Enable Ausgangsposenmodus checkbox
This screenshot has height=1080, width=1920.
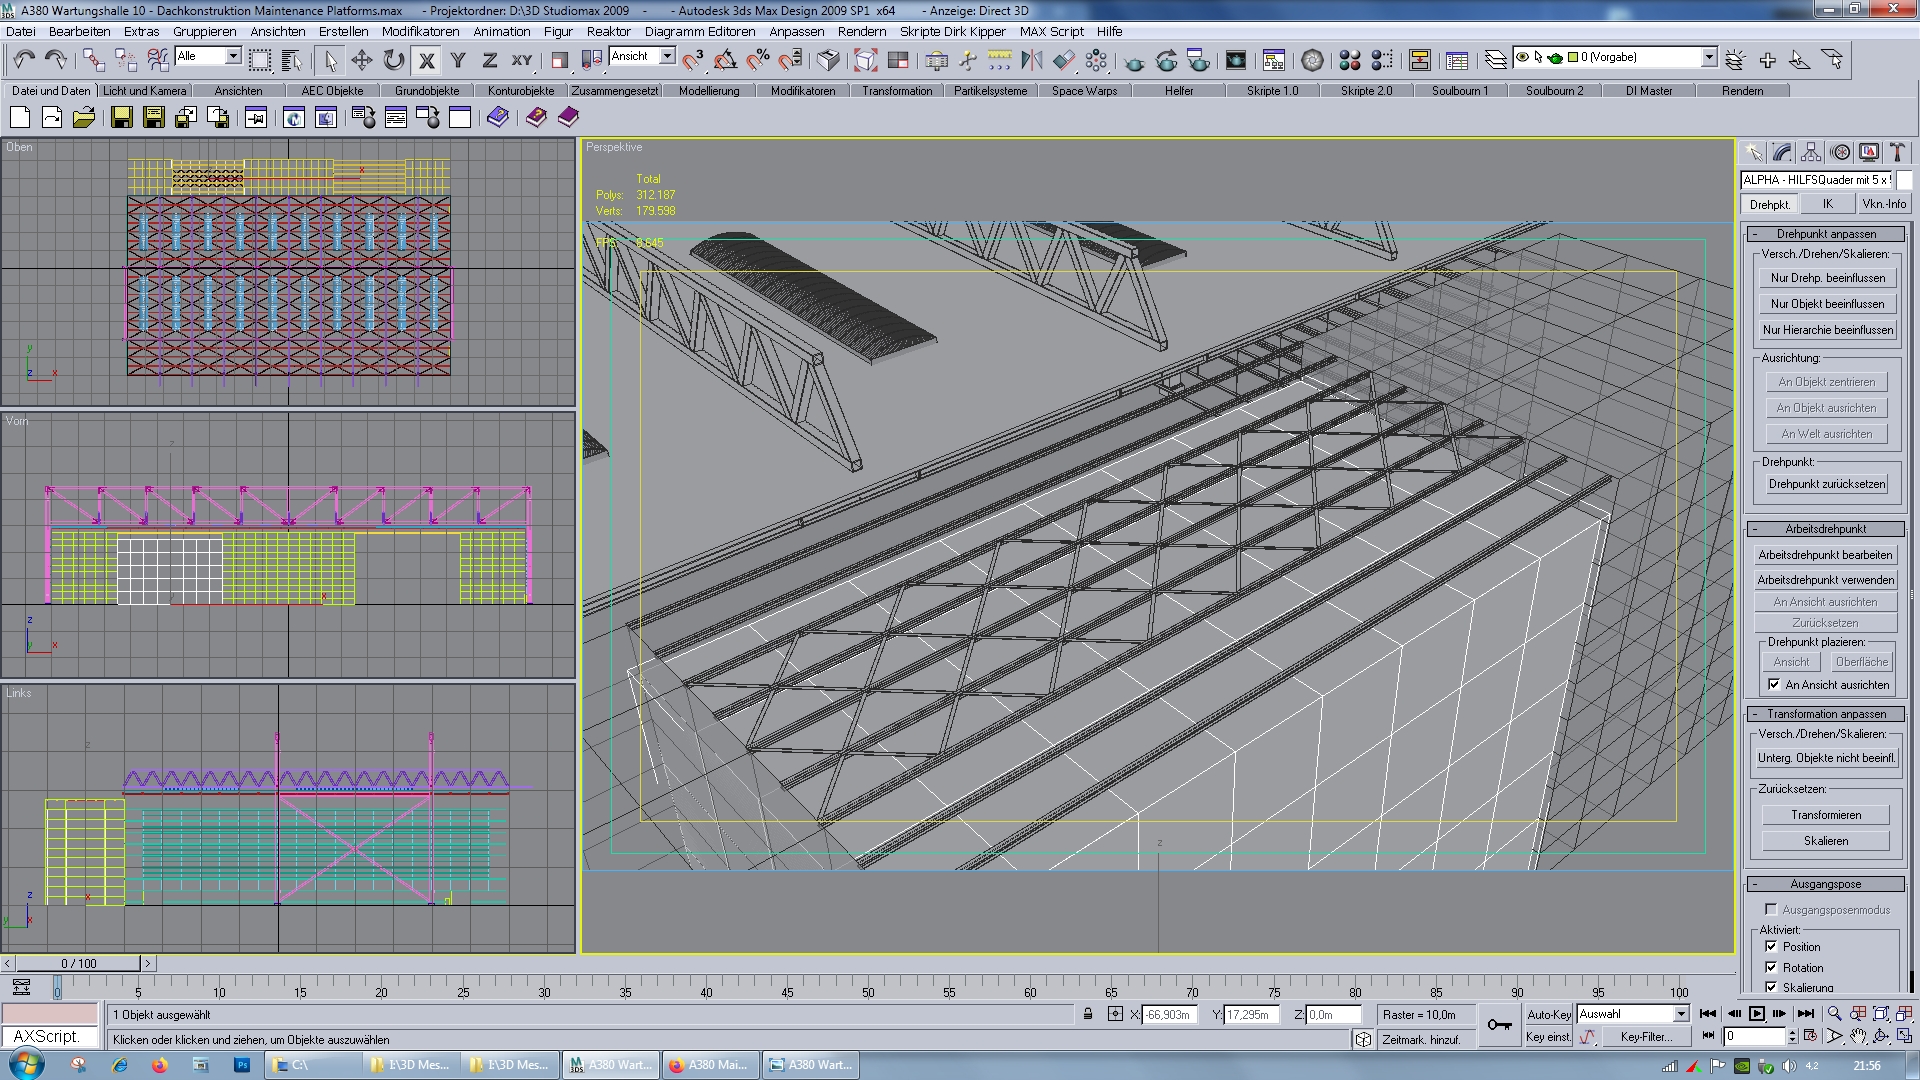click(1771, 909)
